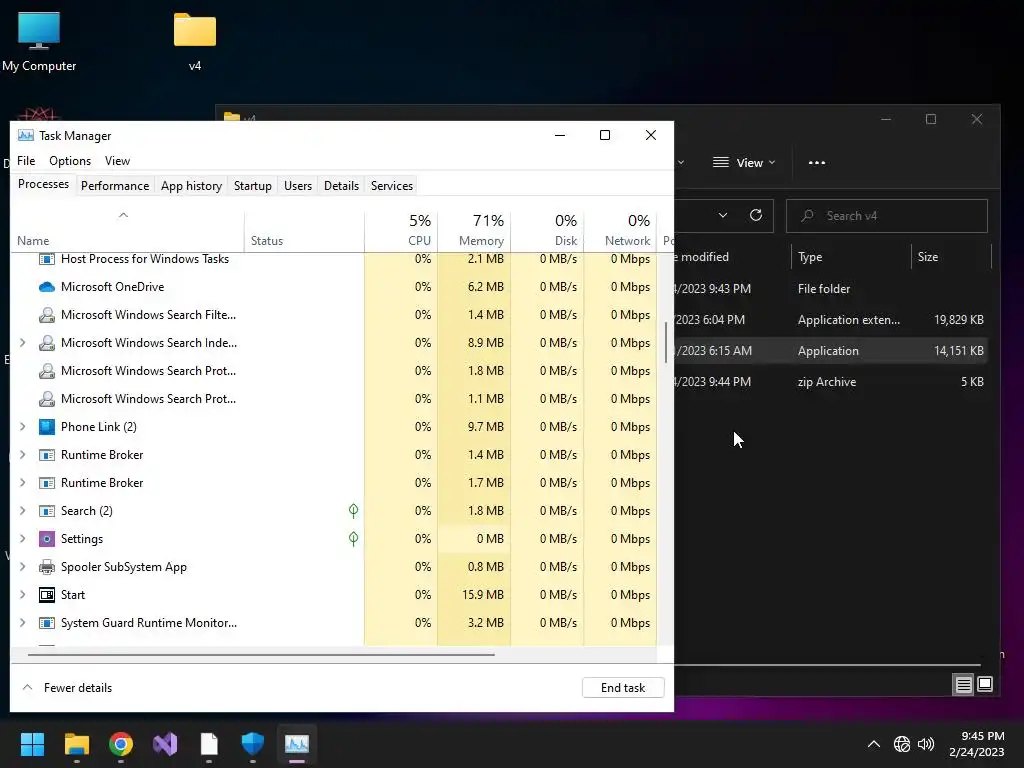Viewport: 1024px width, 768px height.
Task: Click the Task Manager horizontal scrollbar
Action: click(x=261, y=654)
